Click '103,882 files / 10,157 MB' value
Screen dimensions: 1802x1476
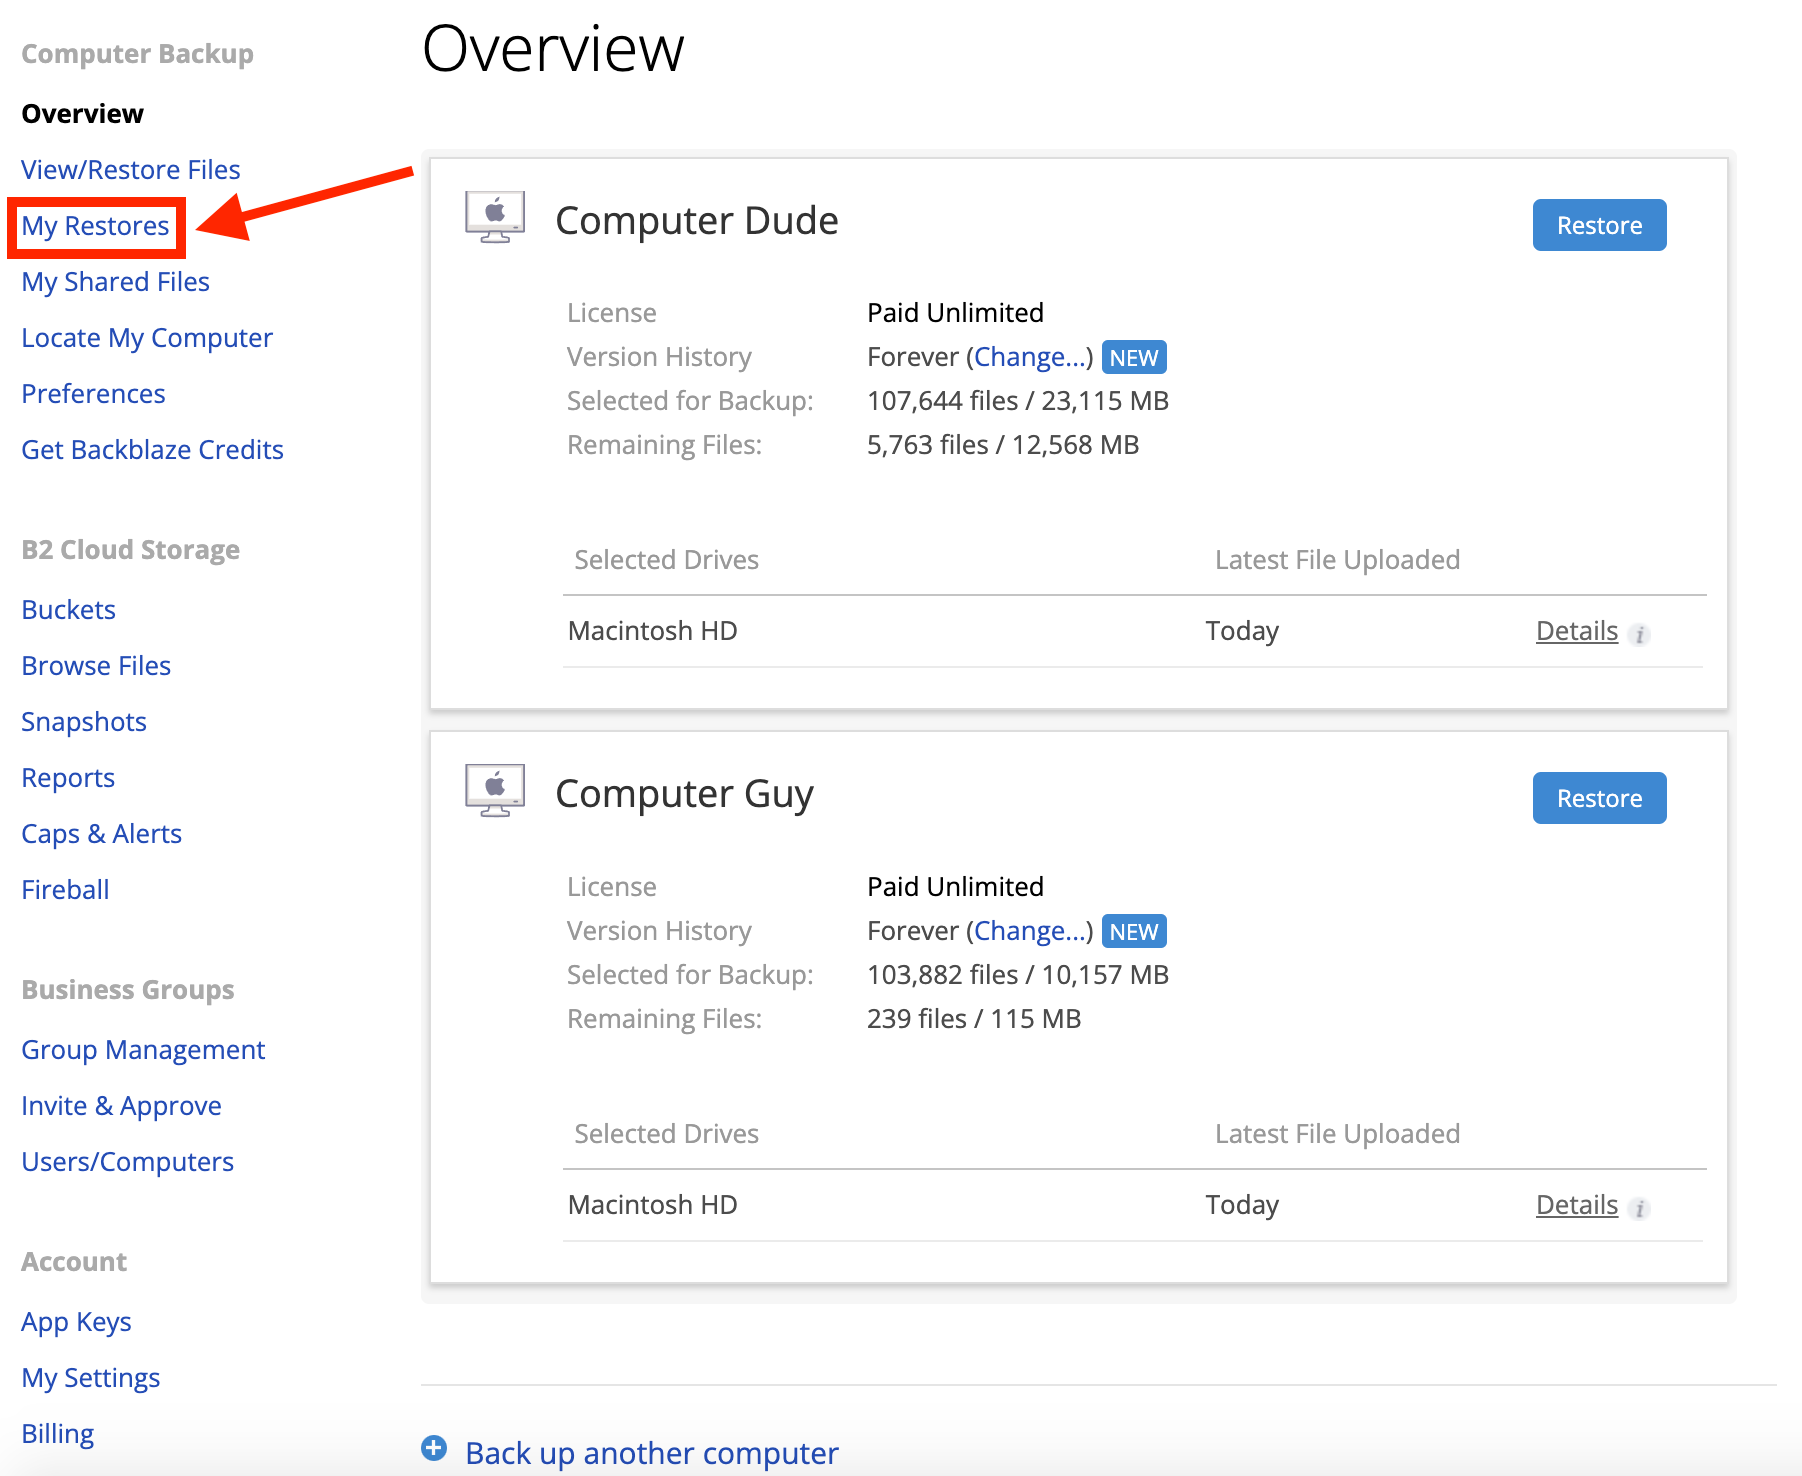1018,975
